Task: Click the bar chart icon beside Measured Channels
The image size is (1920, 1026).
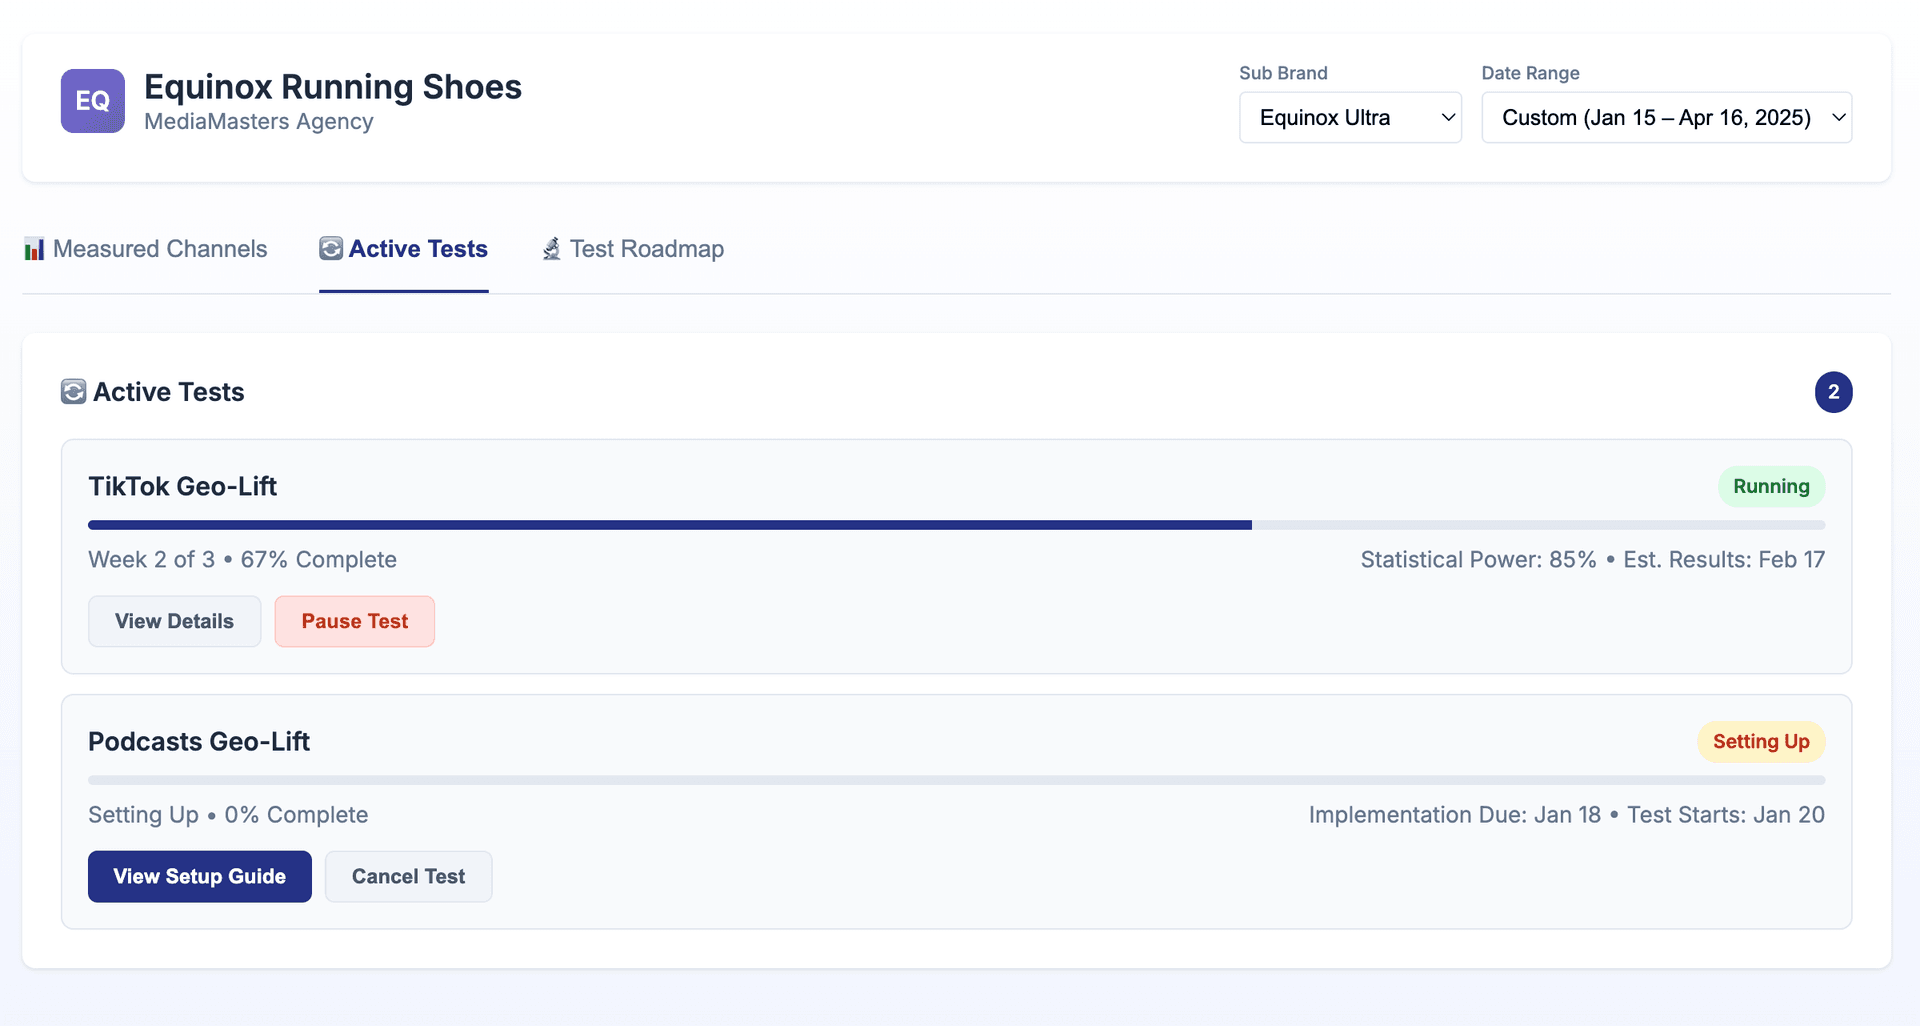Action: point(35,249)
